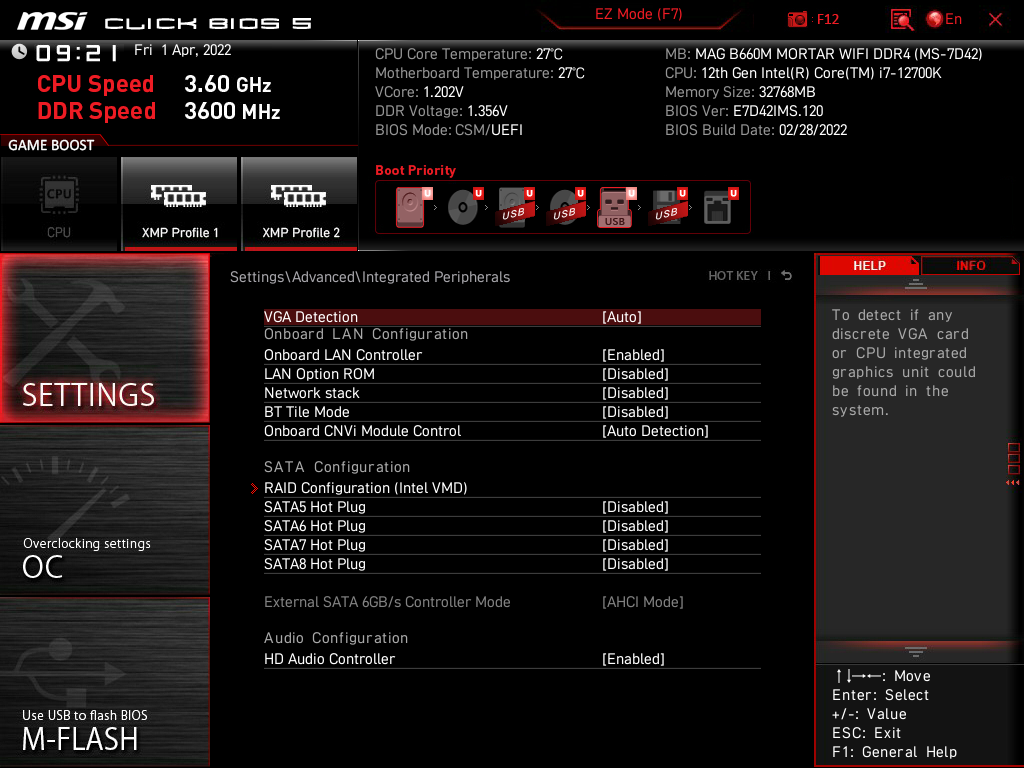
Task: Click the Memory Size 32768MB text
Action: pos(740,92)
